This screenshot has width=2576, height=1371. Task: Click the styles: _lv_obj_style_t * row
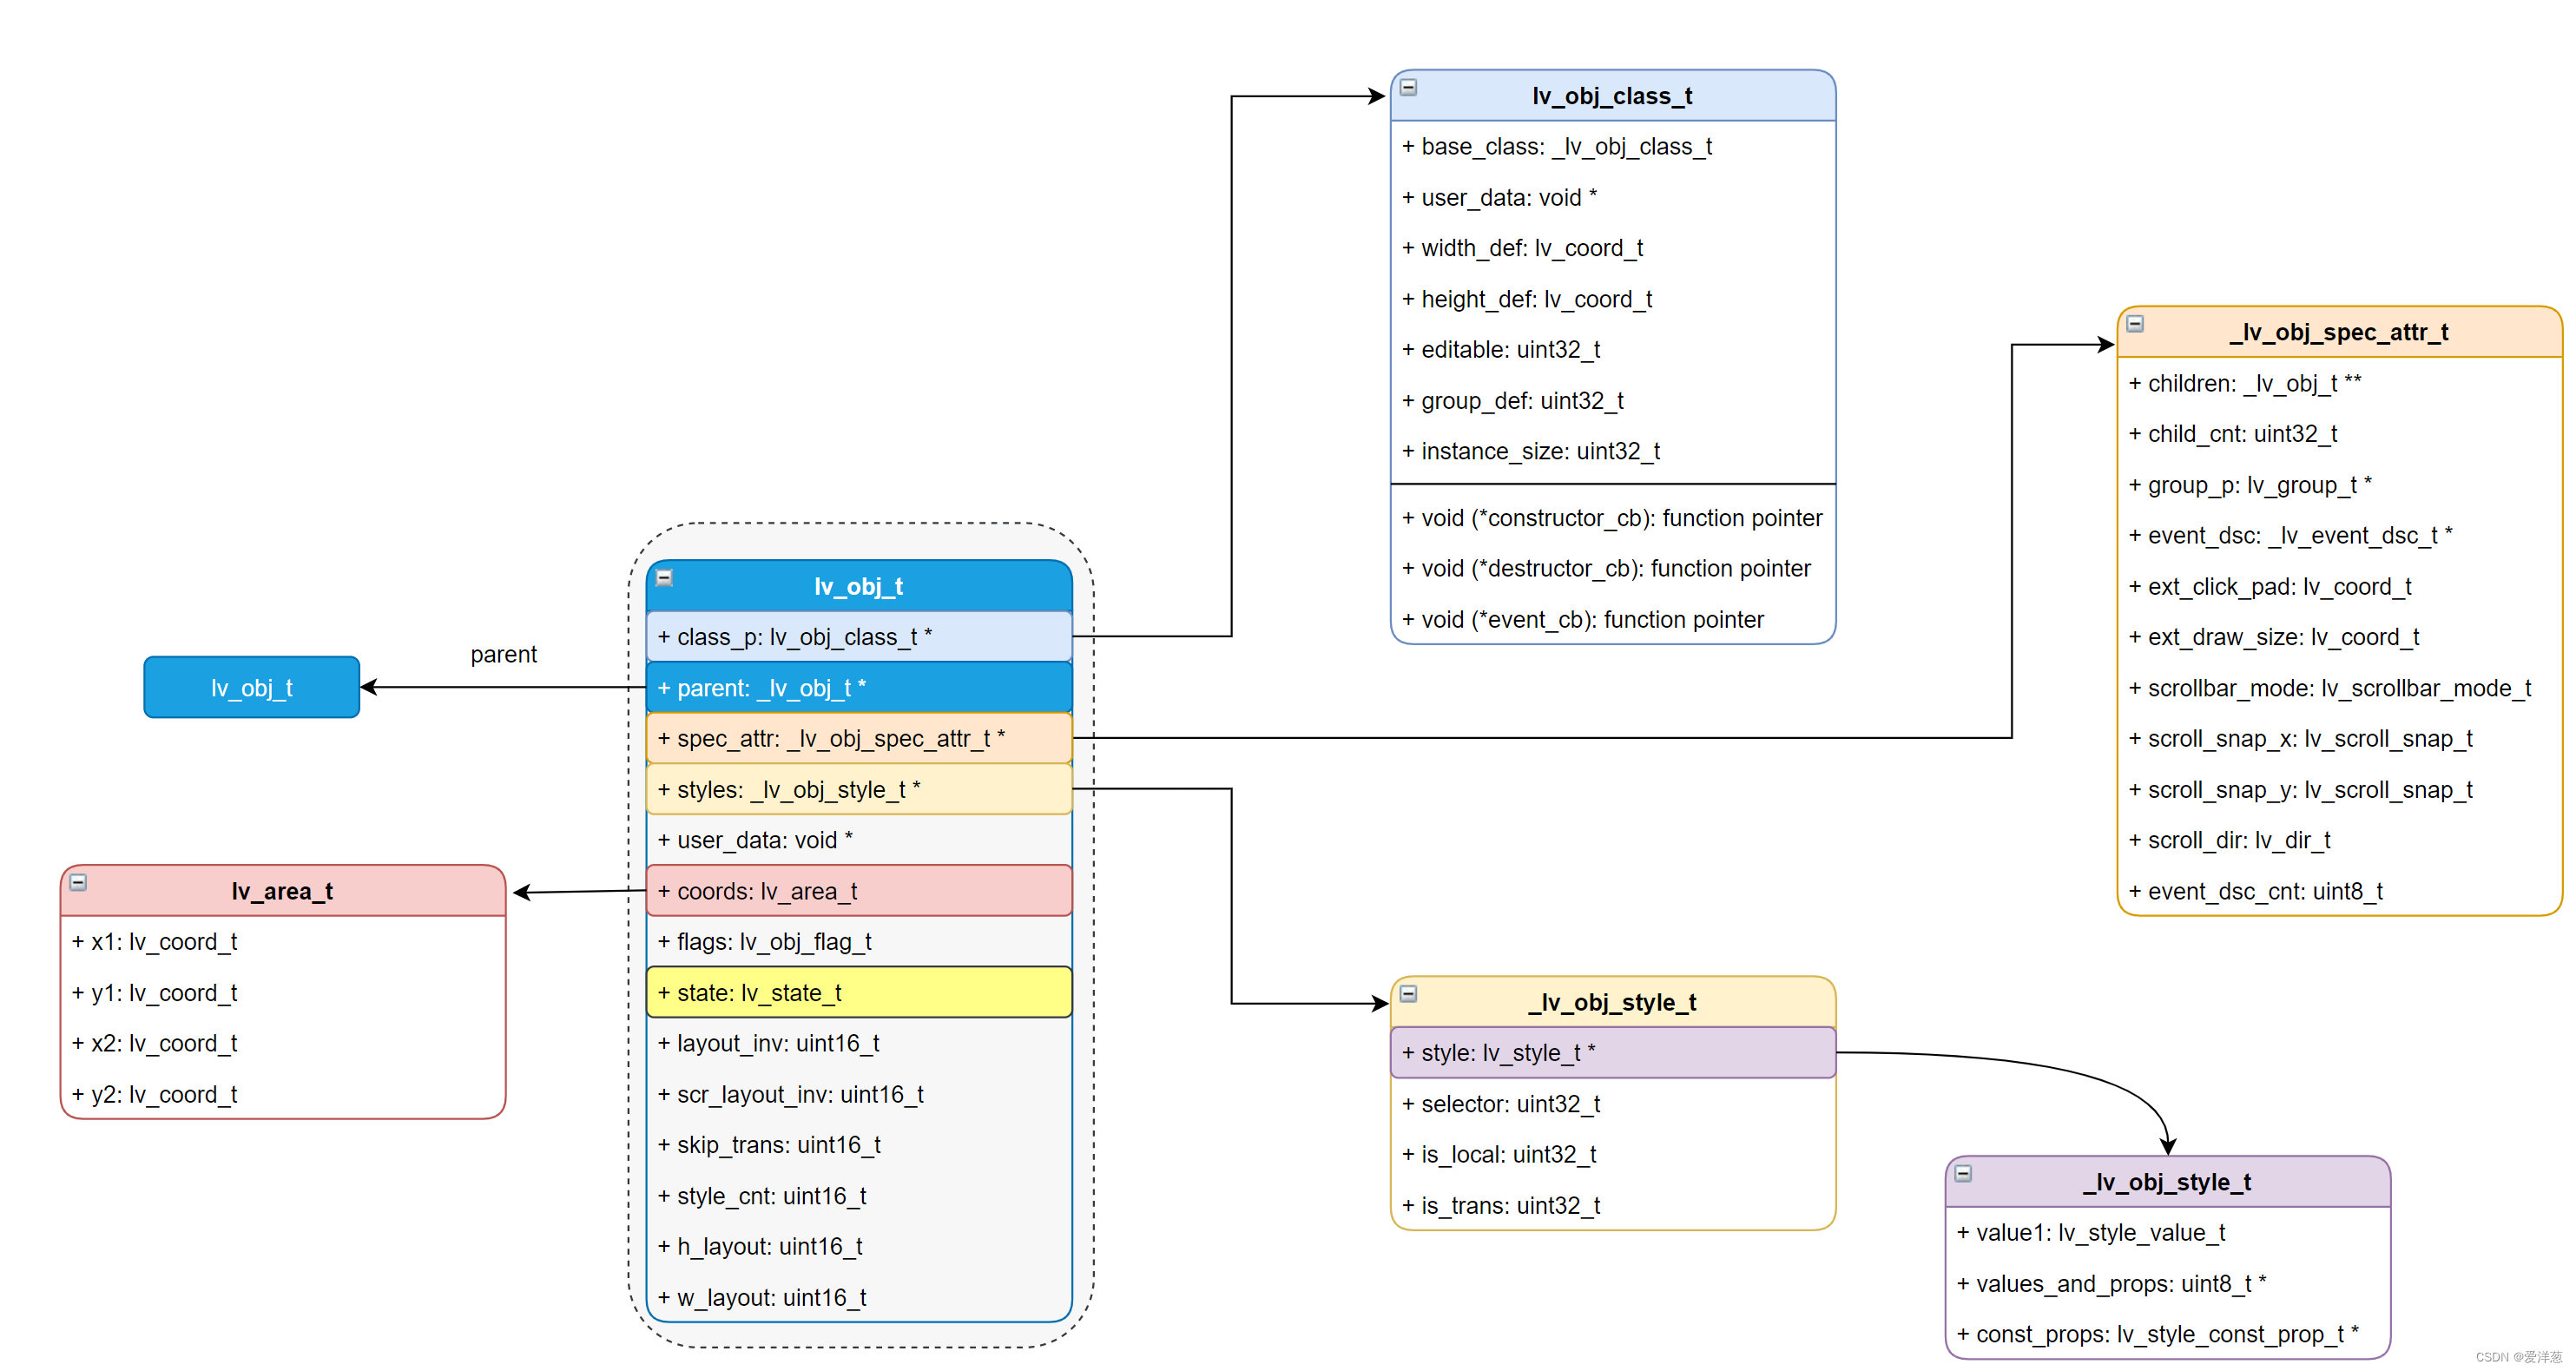[858, 790]
